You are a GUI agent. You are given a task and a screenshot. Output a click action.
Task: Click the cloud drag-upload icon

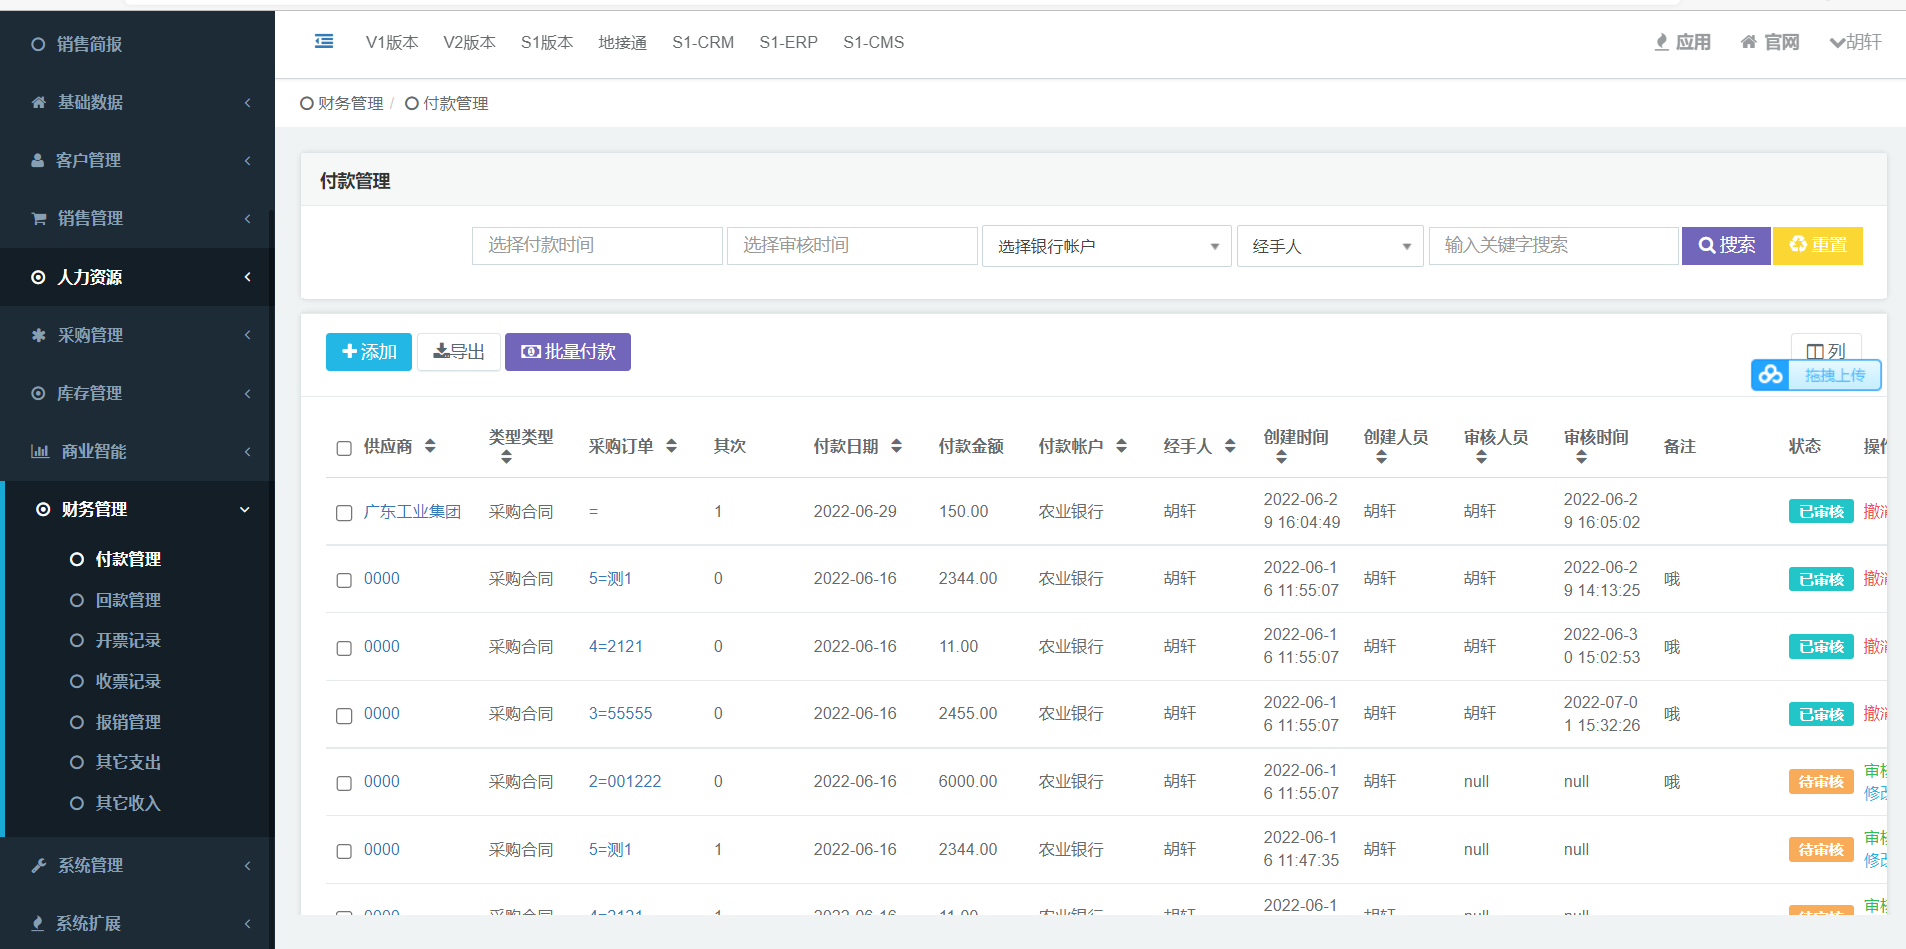(1771, 375)
